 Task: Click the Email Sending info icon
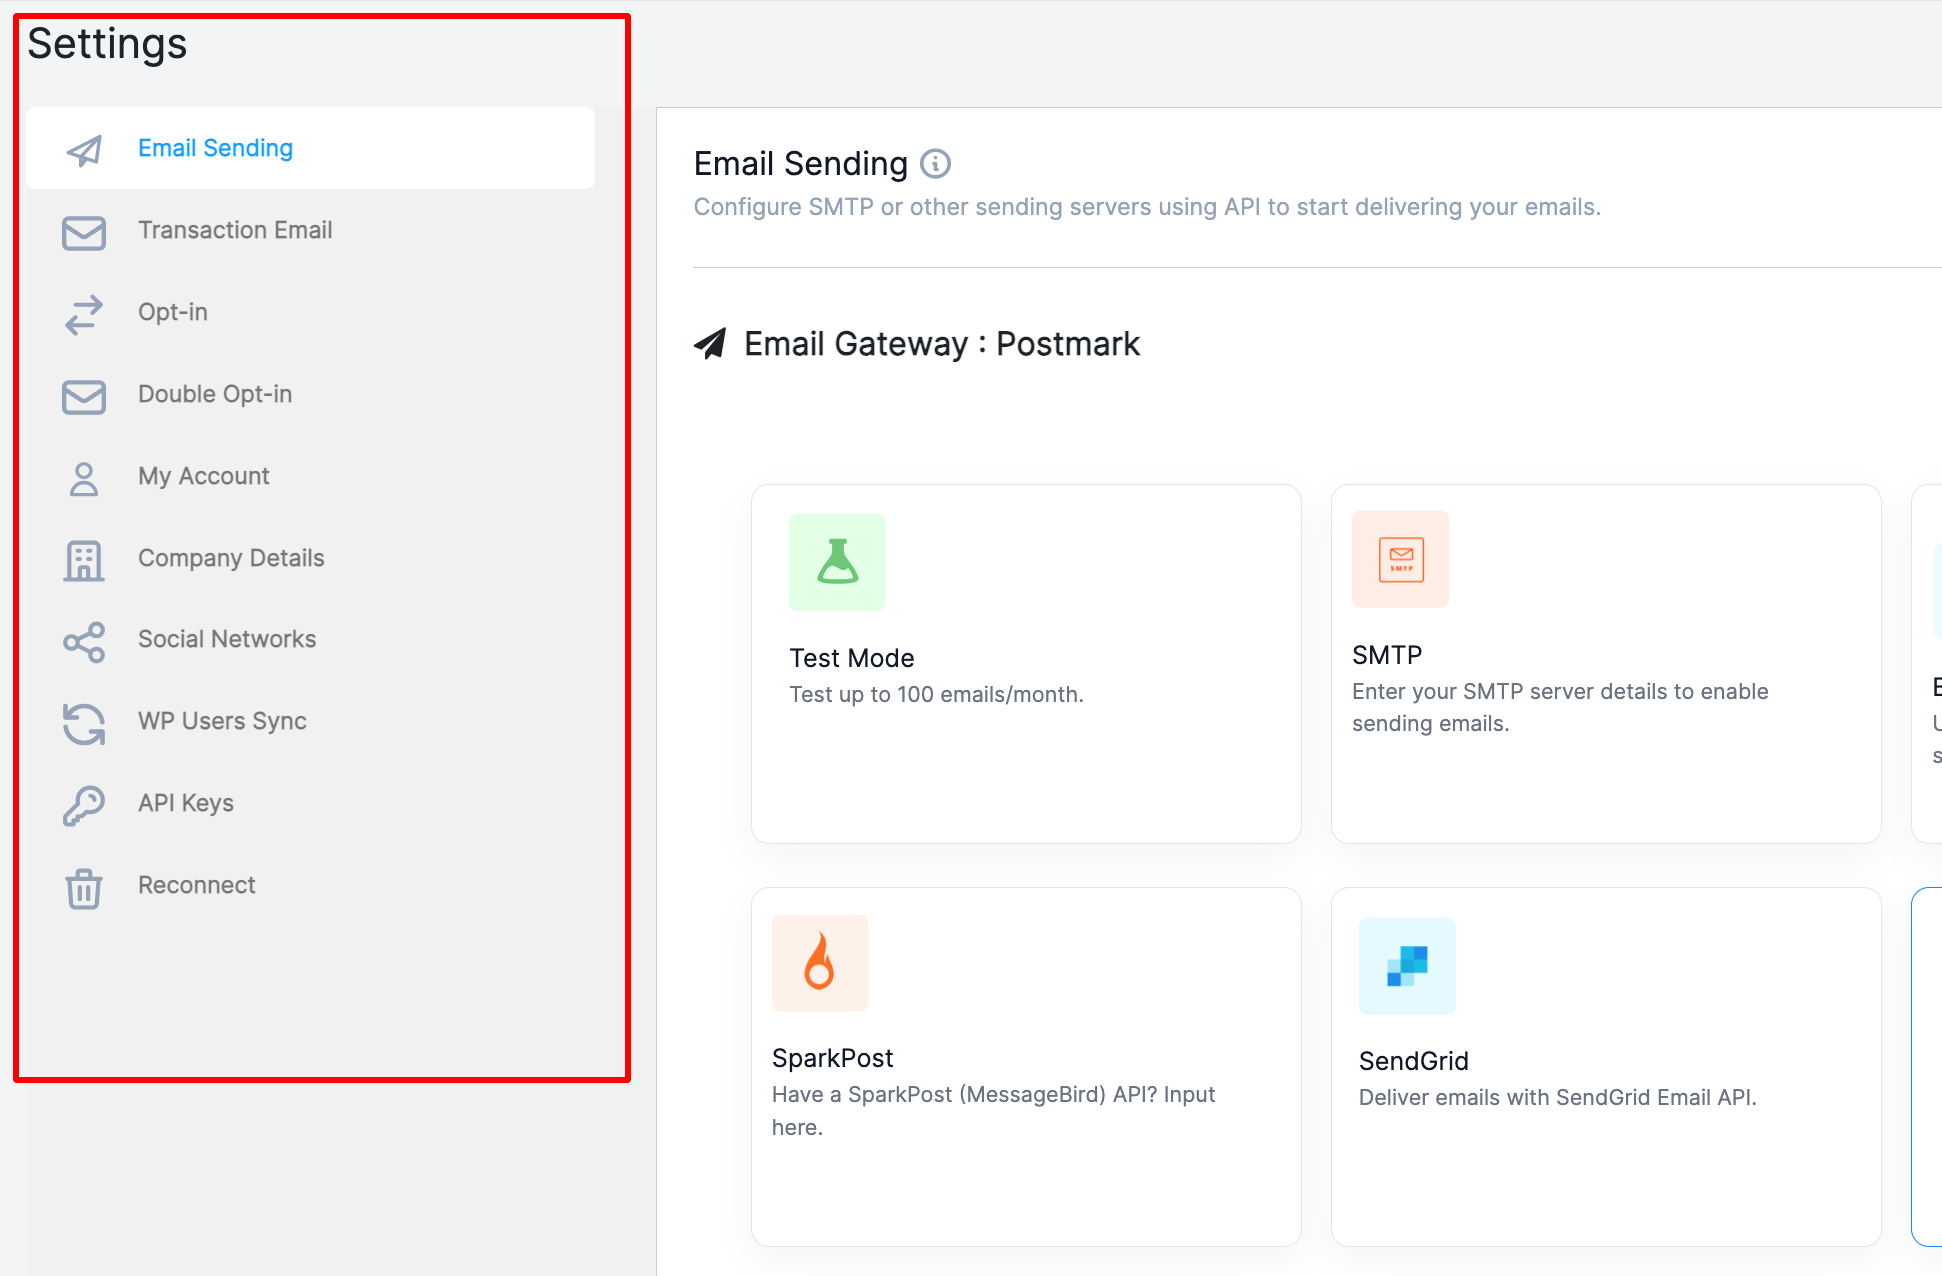[935, 164]
